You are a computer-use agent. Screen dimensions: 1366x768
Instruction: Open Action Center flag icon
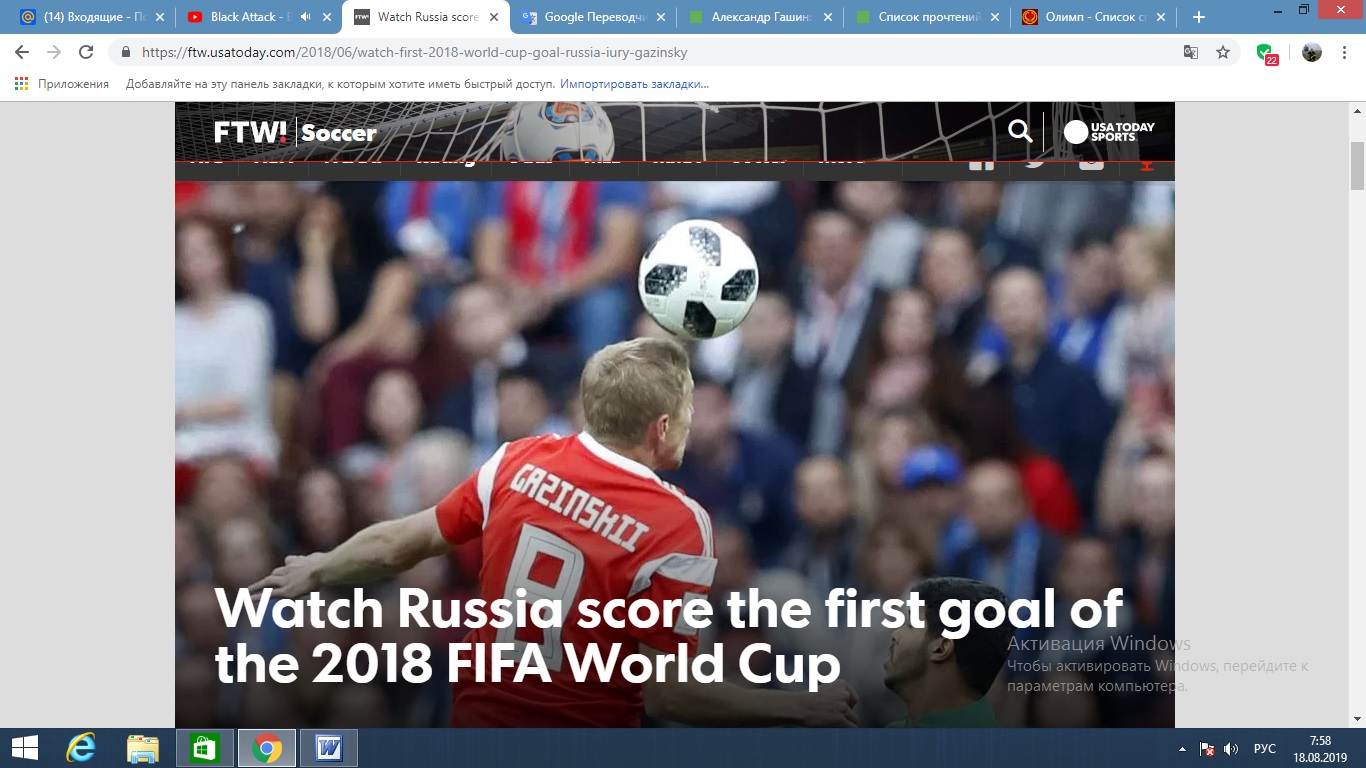point(1207,748)
